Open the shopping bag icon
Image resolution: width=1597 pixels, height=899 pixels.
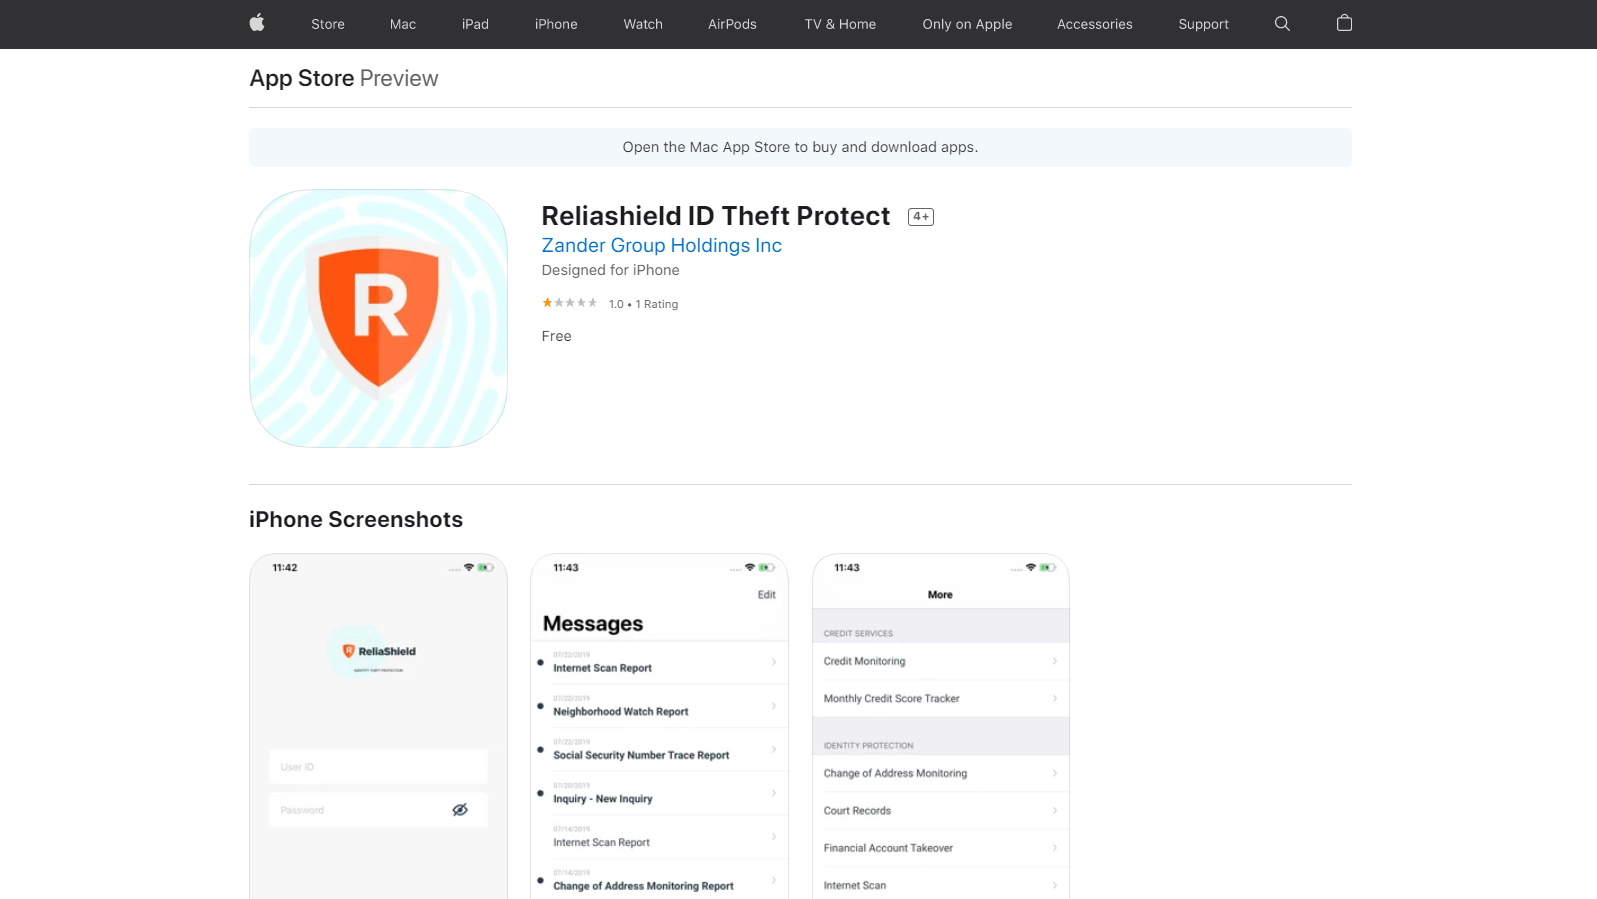1344,23
